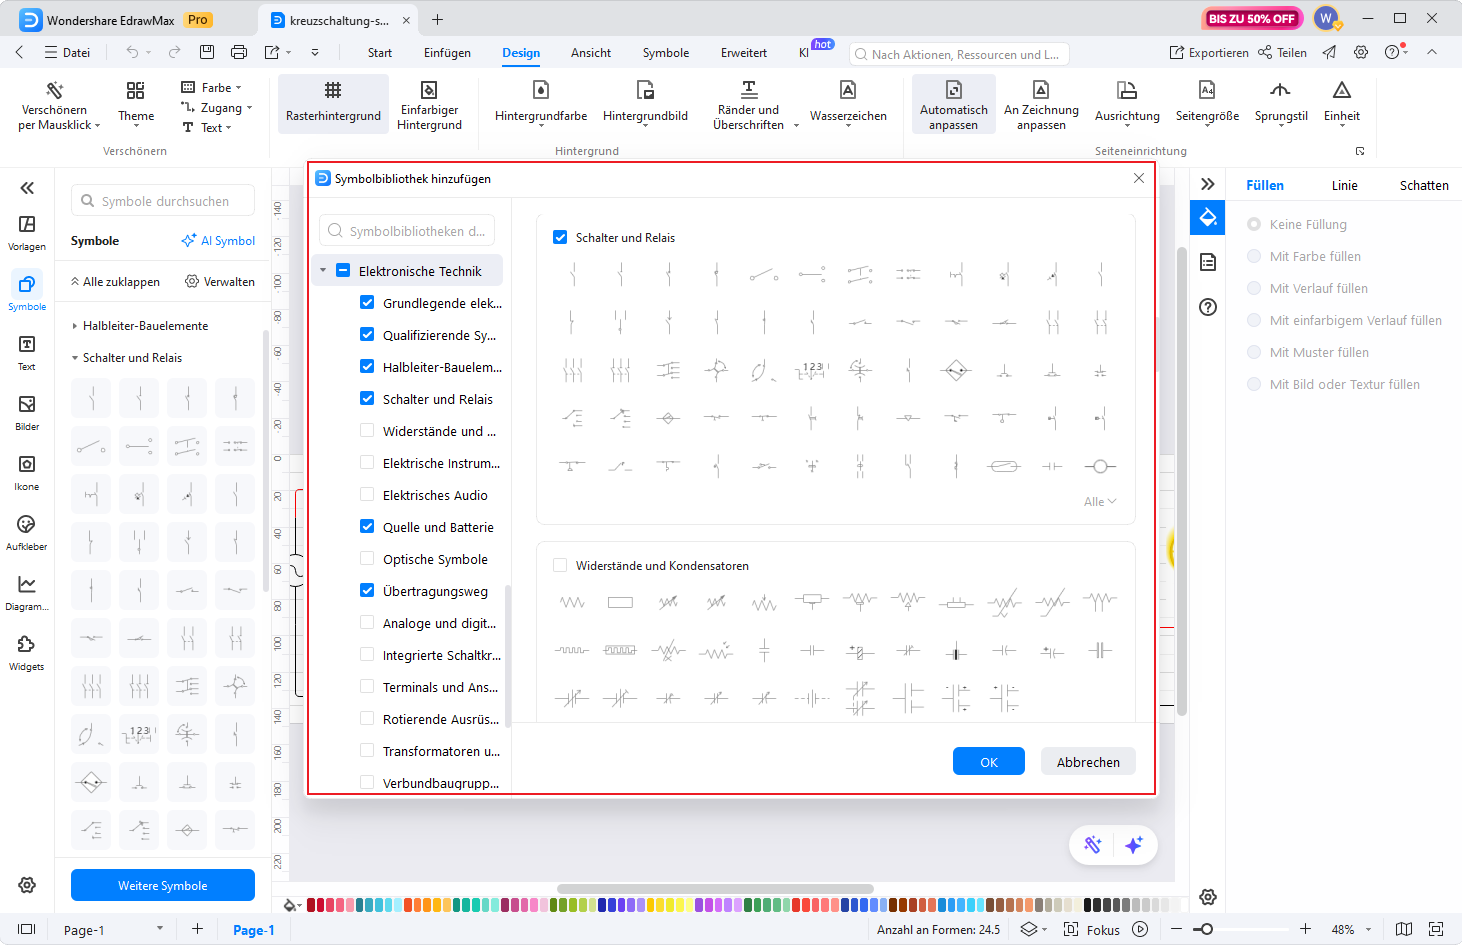Open the Wasserzeichen watermark tool
The width and height of the screenshot is (1462, 945).
(847, 91)
